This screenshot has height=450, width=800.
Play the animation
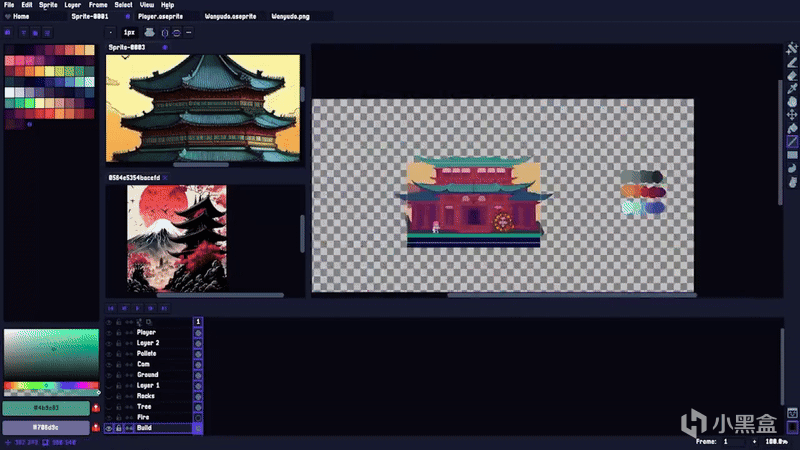(x=137, y=308)
